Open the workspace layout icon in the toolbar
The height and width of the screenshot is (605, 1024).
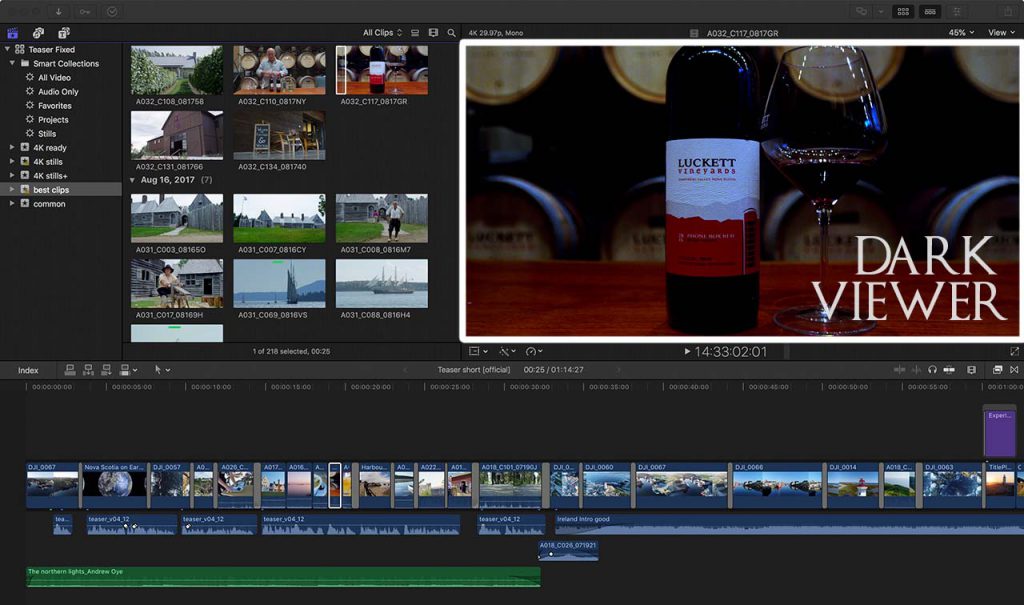click(x=862, y=12)
